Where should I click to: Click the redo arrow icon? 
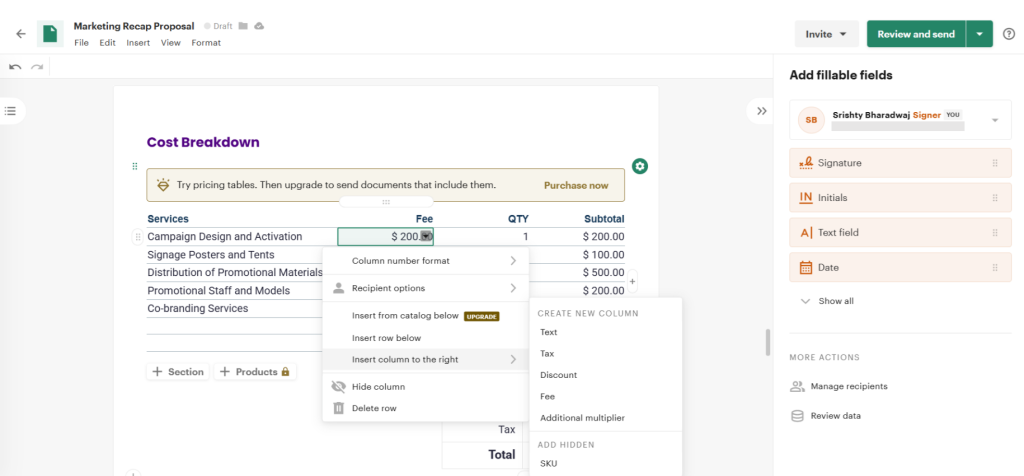pyautogui.click(x=37, y=67)
